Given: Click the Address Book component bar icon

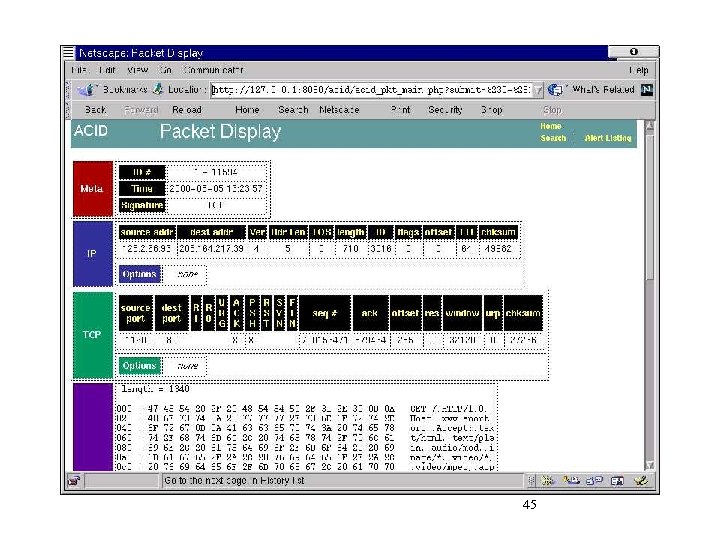Looking at the screenshot, I should [617, 481].
